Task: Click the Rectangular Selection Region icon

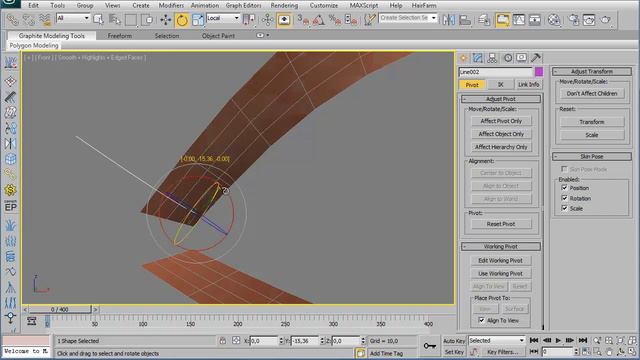Action: 131,20
